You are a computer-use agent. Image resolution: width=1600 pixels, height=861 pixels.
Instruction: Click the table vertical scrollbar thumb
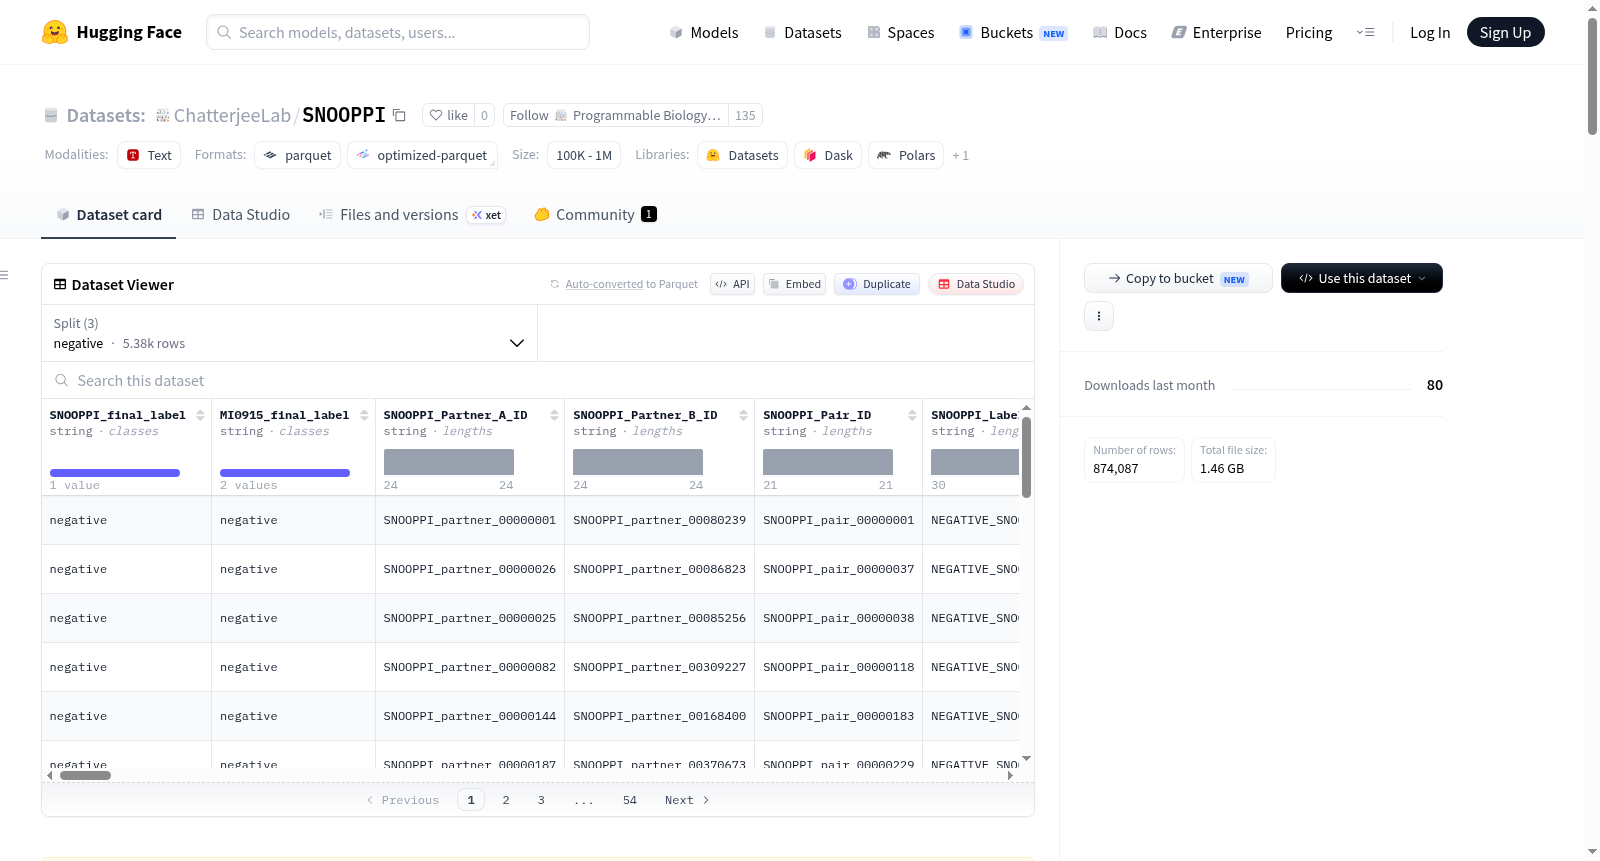[1026, 457]
